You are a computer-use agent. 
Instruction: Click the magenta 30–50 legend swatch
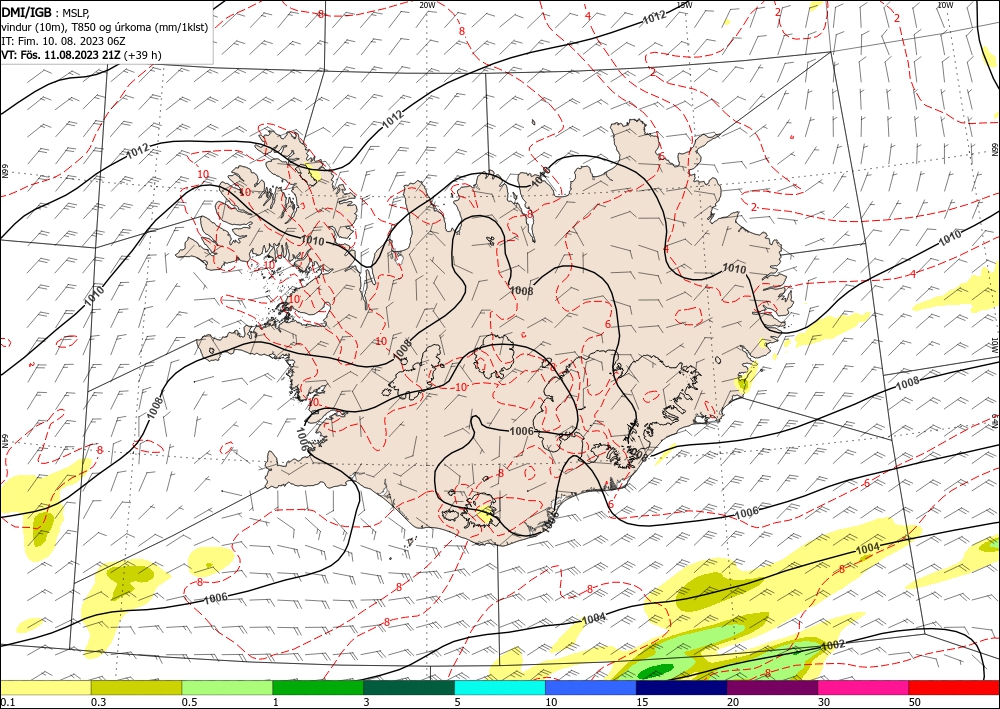click(864, 687)
